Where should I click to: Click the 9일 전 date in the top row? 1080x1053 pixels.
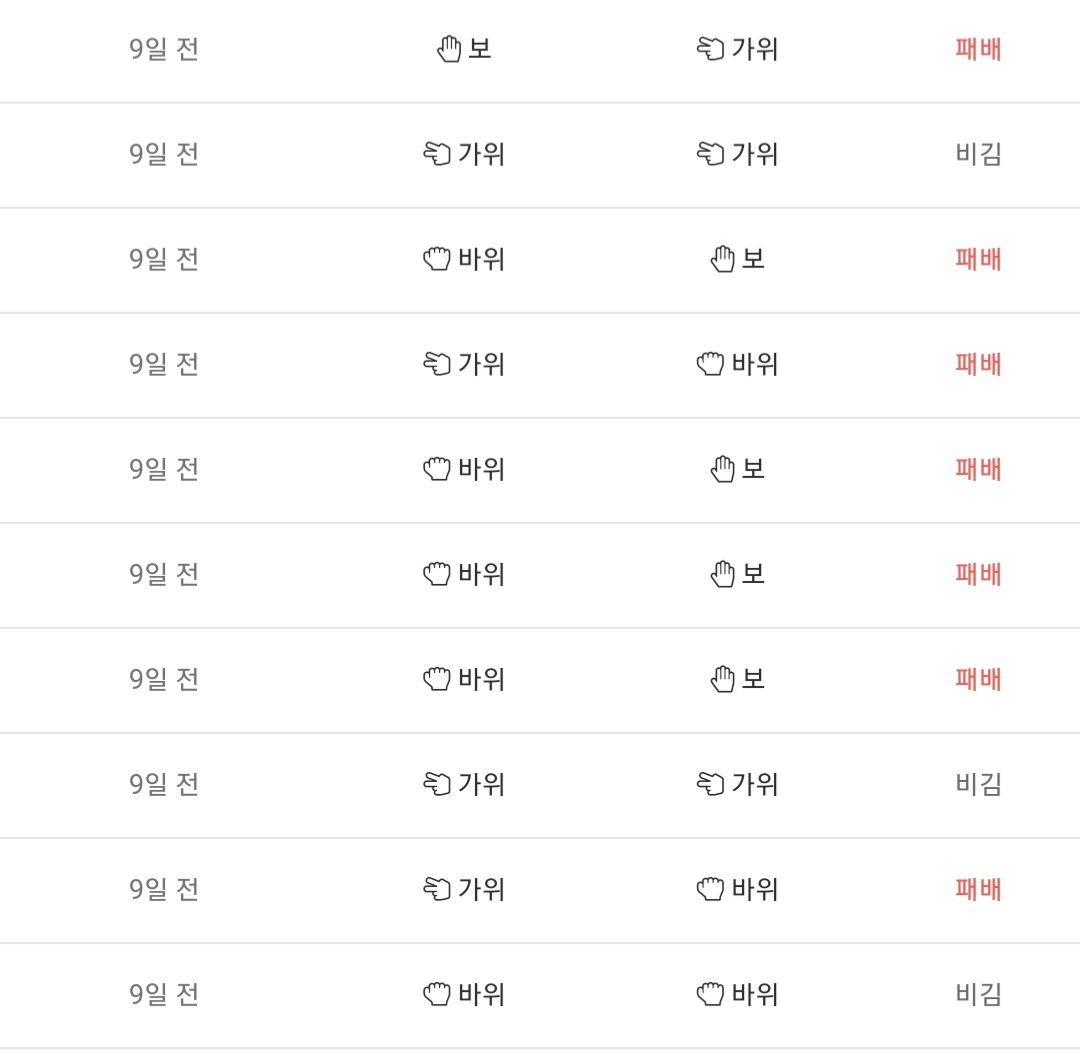click(x=164, y=49)
